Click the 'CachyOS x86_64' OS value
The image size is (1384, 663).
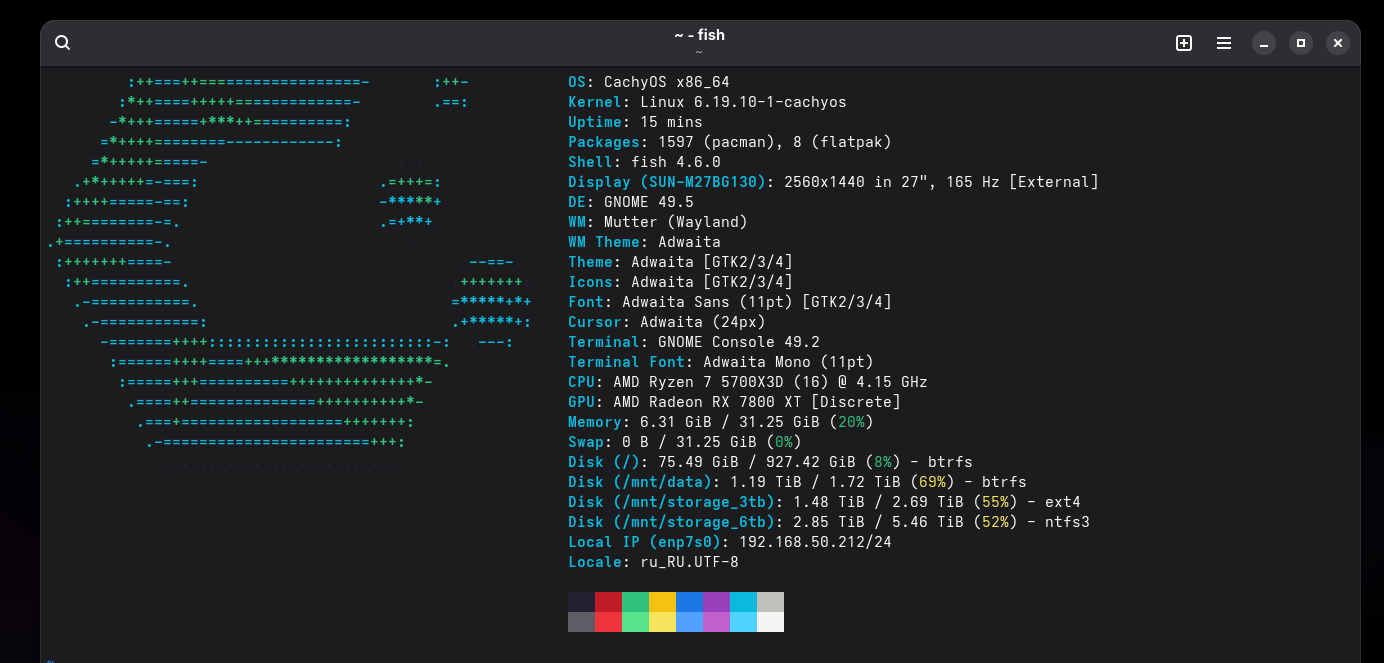[x=667, y=82]
